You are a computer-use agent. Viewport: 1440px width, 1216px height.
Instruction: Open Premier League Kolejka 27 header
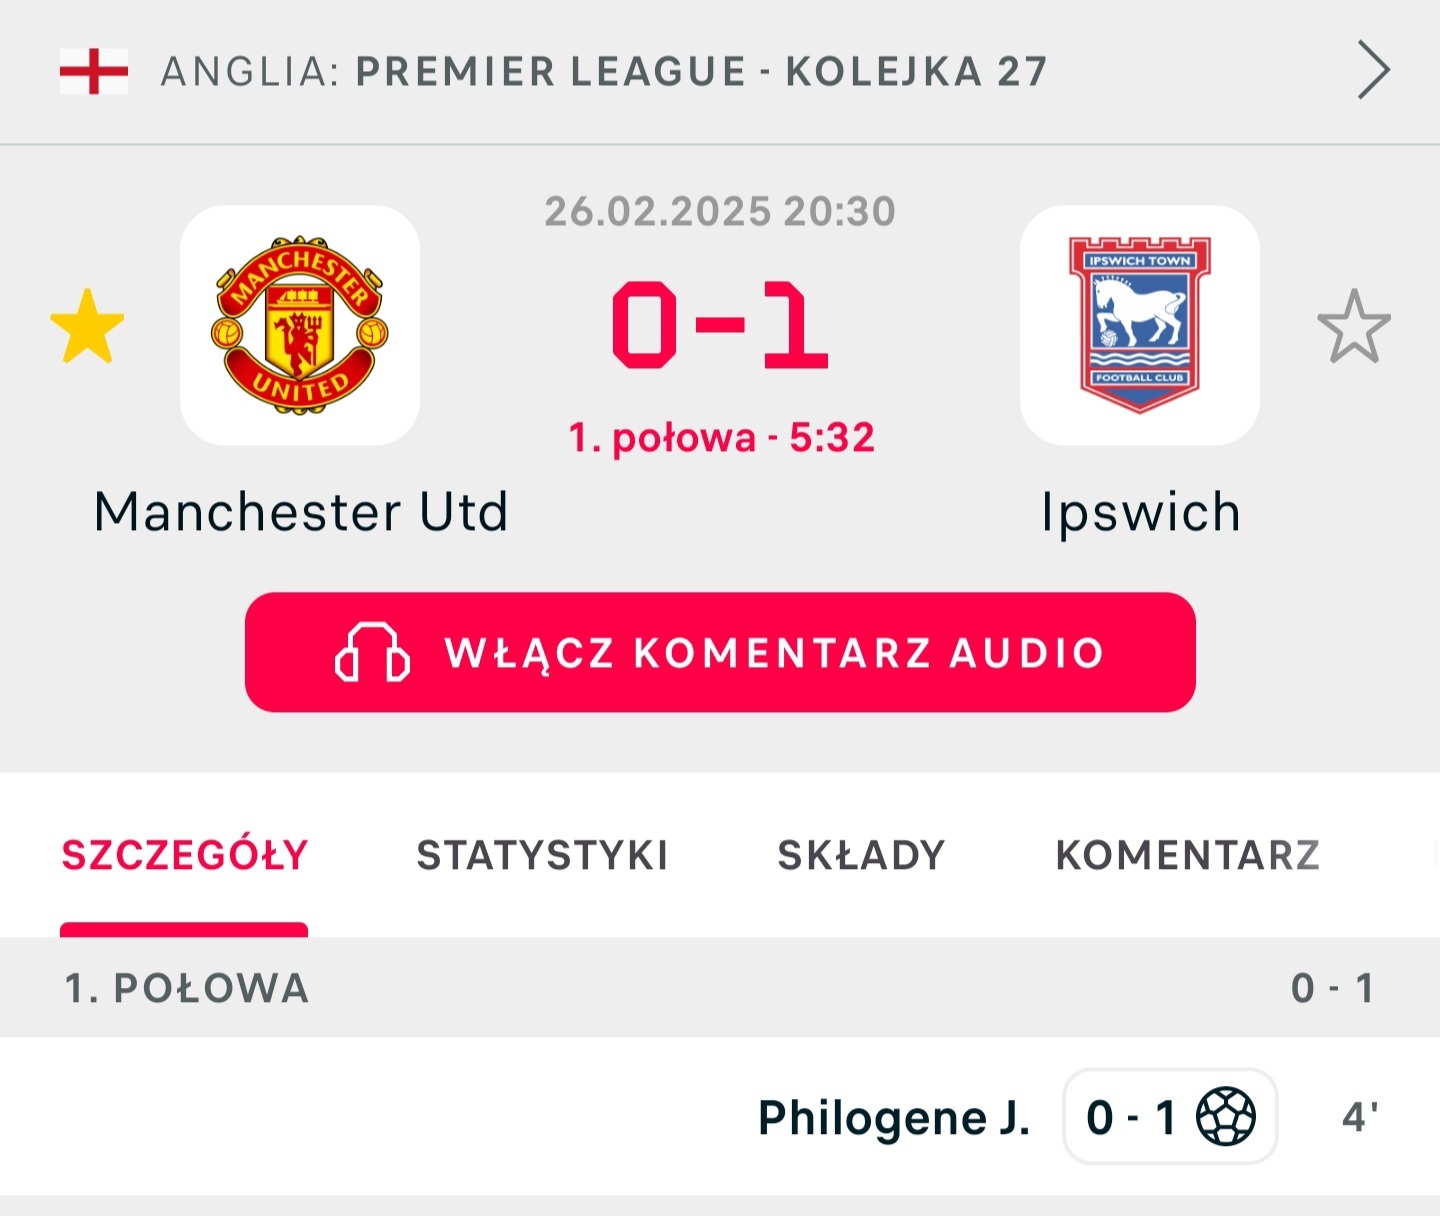point(603,72)
